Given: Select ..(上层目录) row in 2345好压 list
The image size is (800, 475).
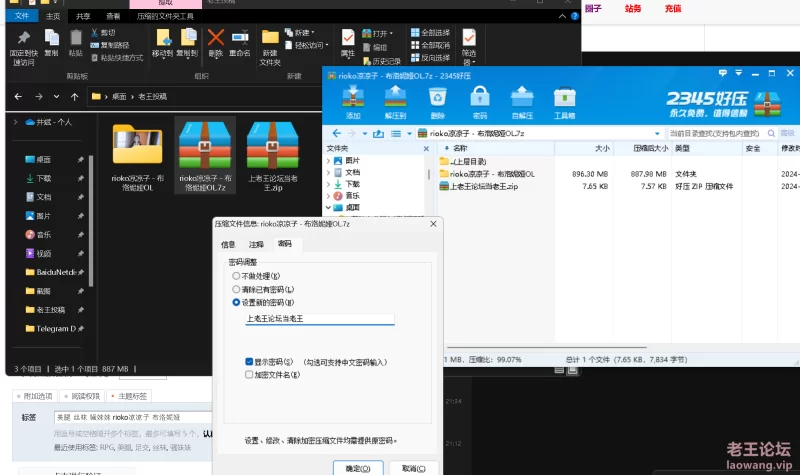Looking at the screenshot, I should coord(468,161).
